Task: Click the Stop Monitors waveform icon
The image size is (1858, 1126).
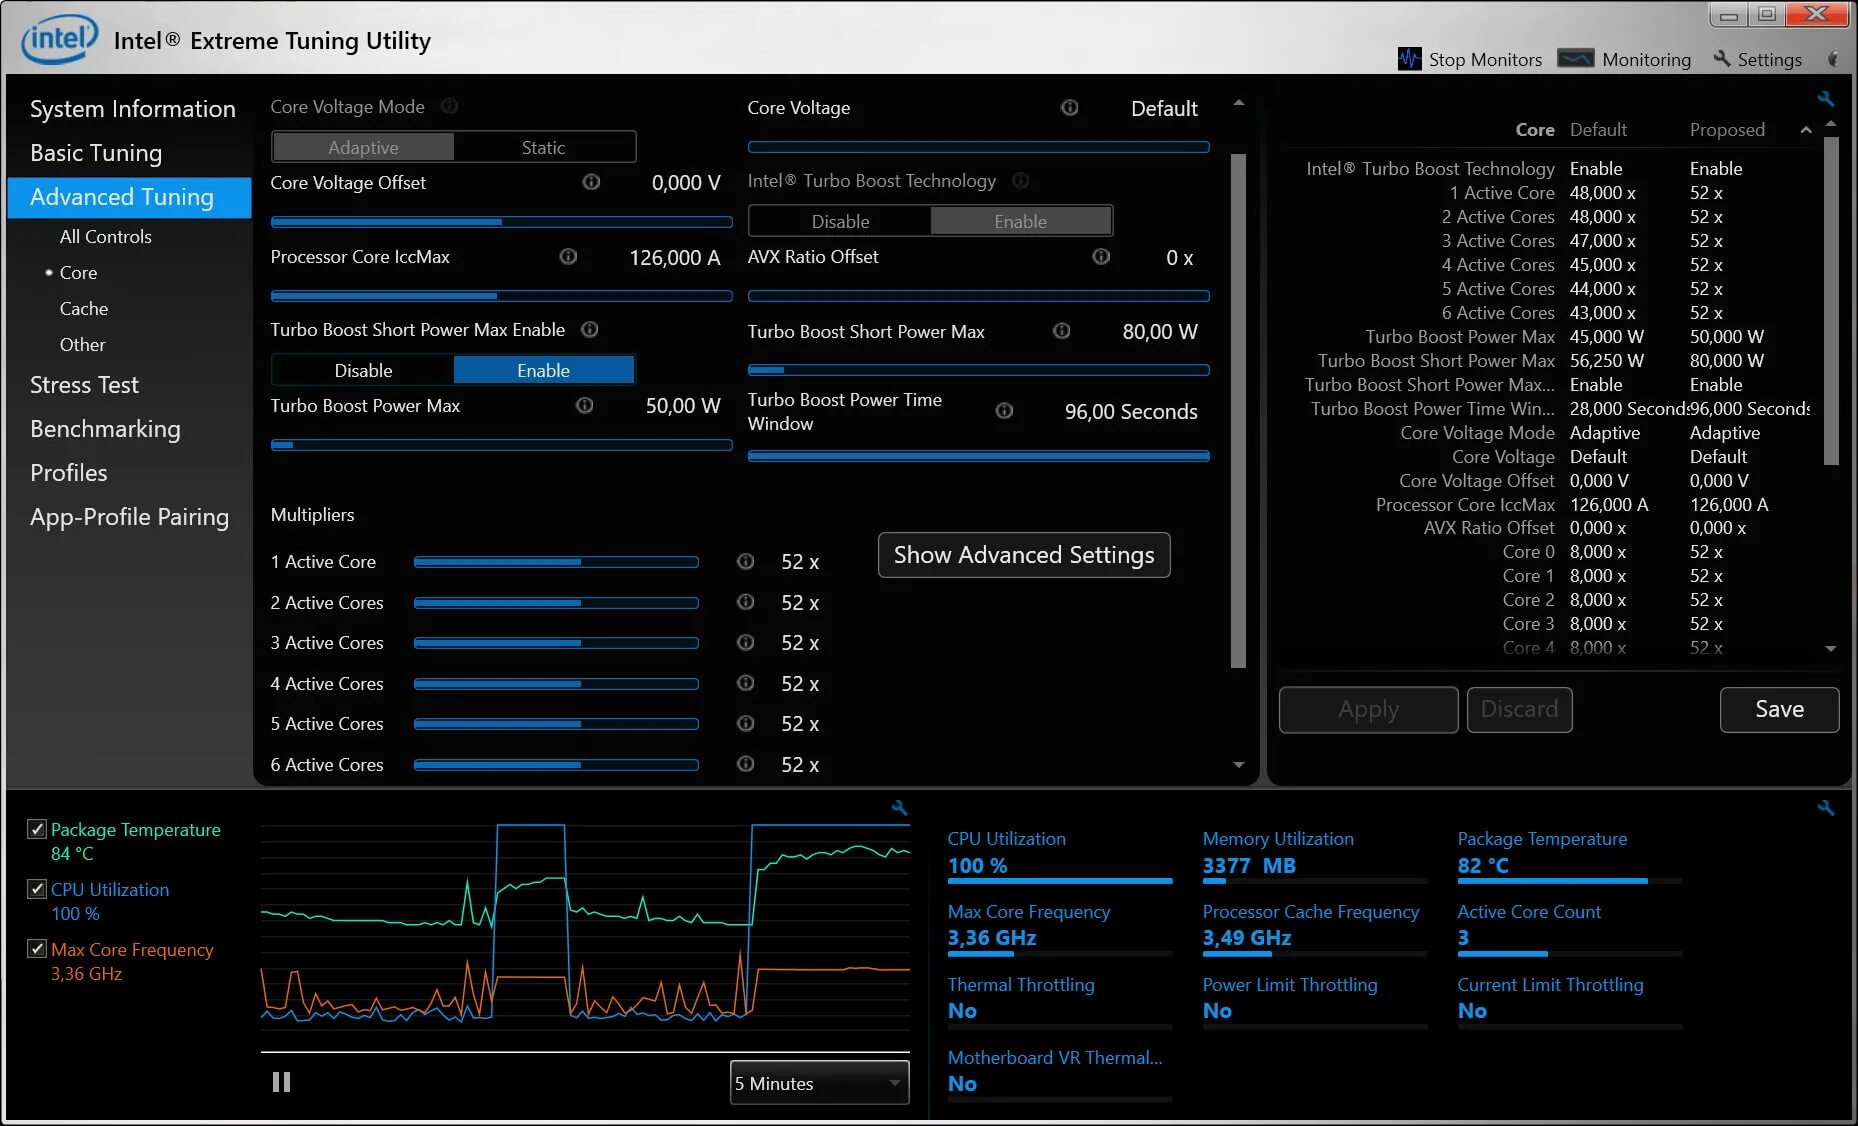Action: click(x=1409, y=59)
